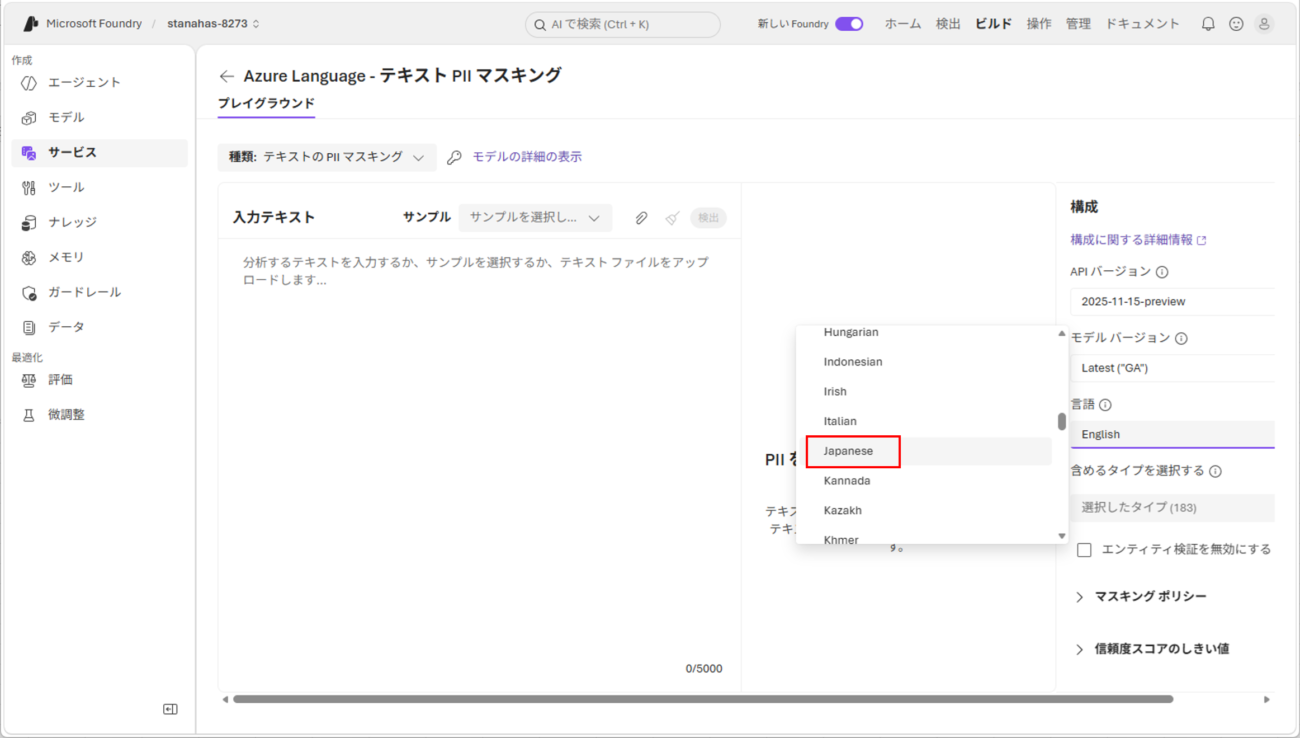
Task: Open the Latest ("GA") model version dropdown
Action: point(1172,368)
